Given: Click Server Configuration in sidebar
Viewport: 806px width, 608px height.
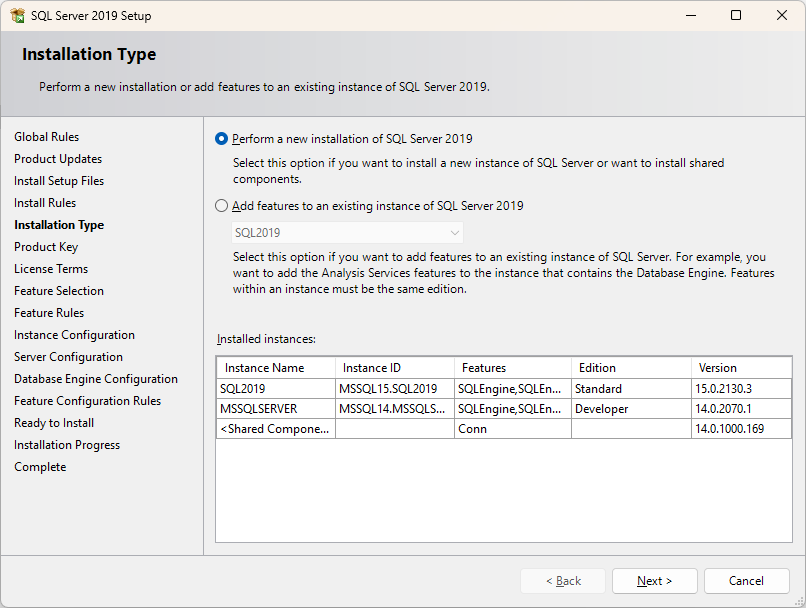Looking at the screenshot, I should coord(68,357).
